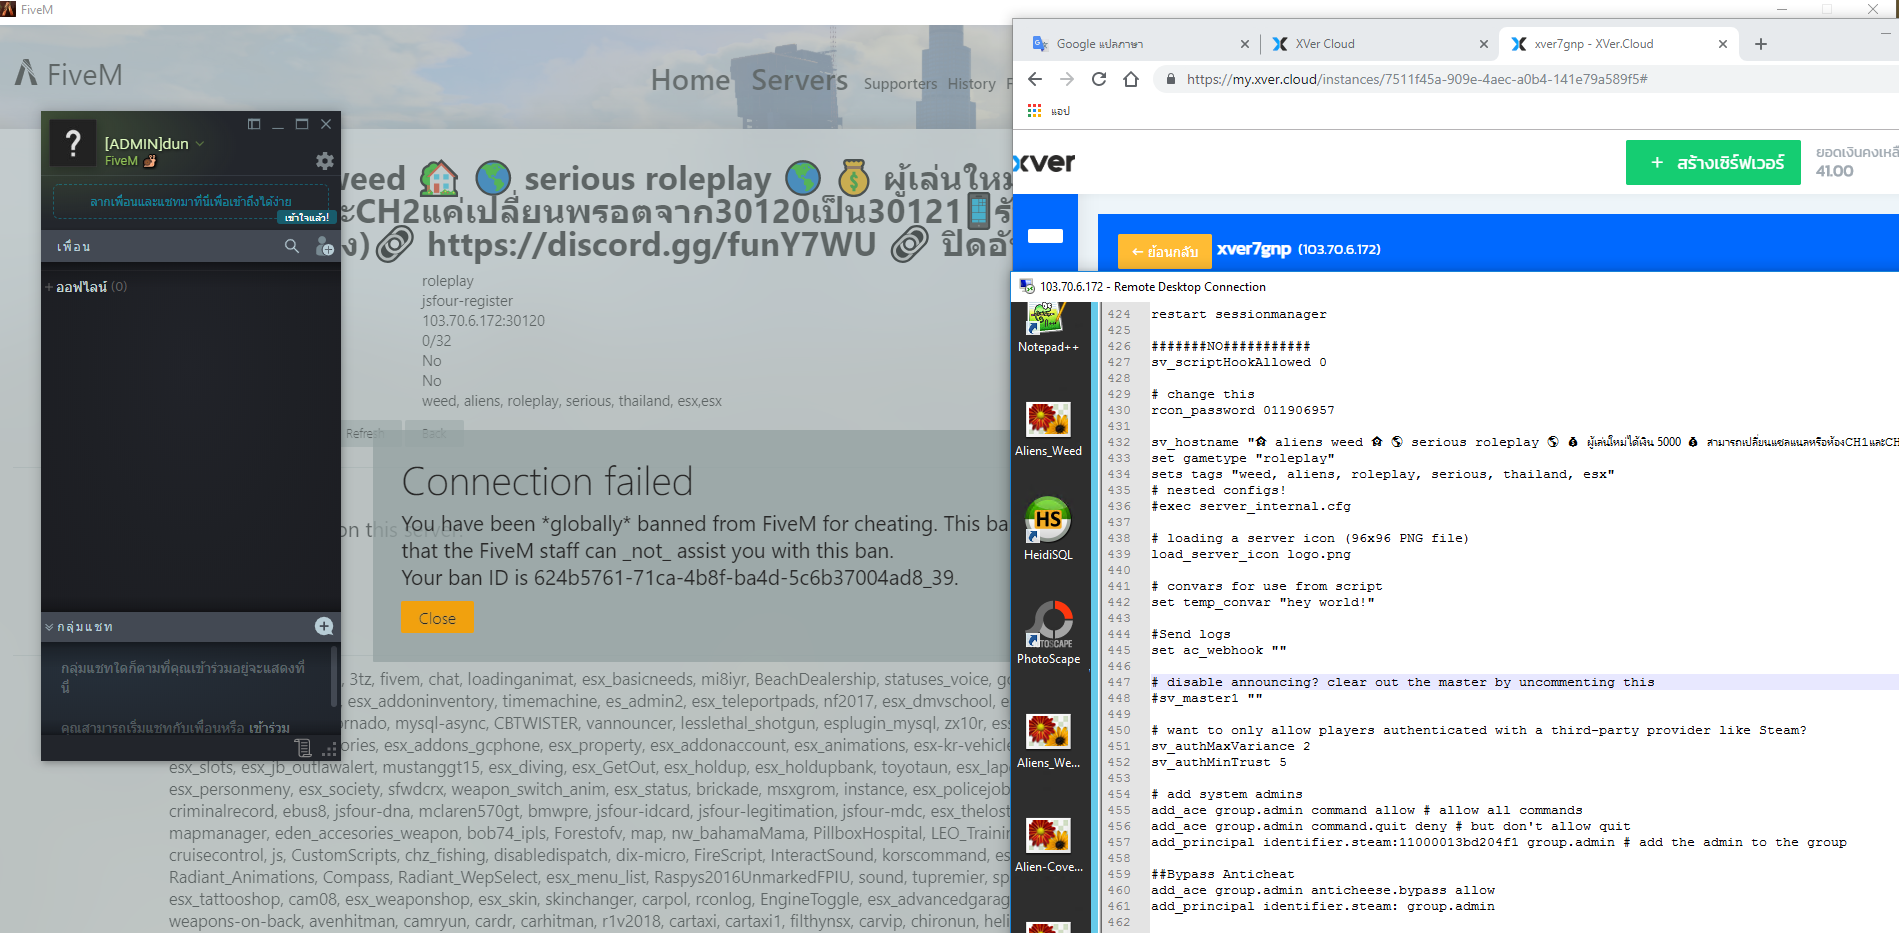Image resolution: width=1899 pixels, height=933 pixels.
Task: Open the Aliens_We... desktop icon
Action: click(1048, 742)
